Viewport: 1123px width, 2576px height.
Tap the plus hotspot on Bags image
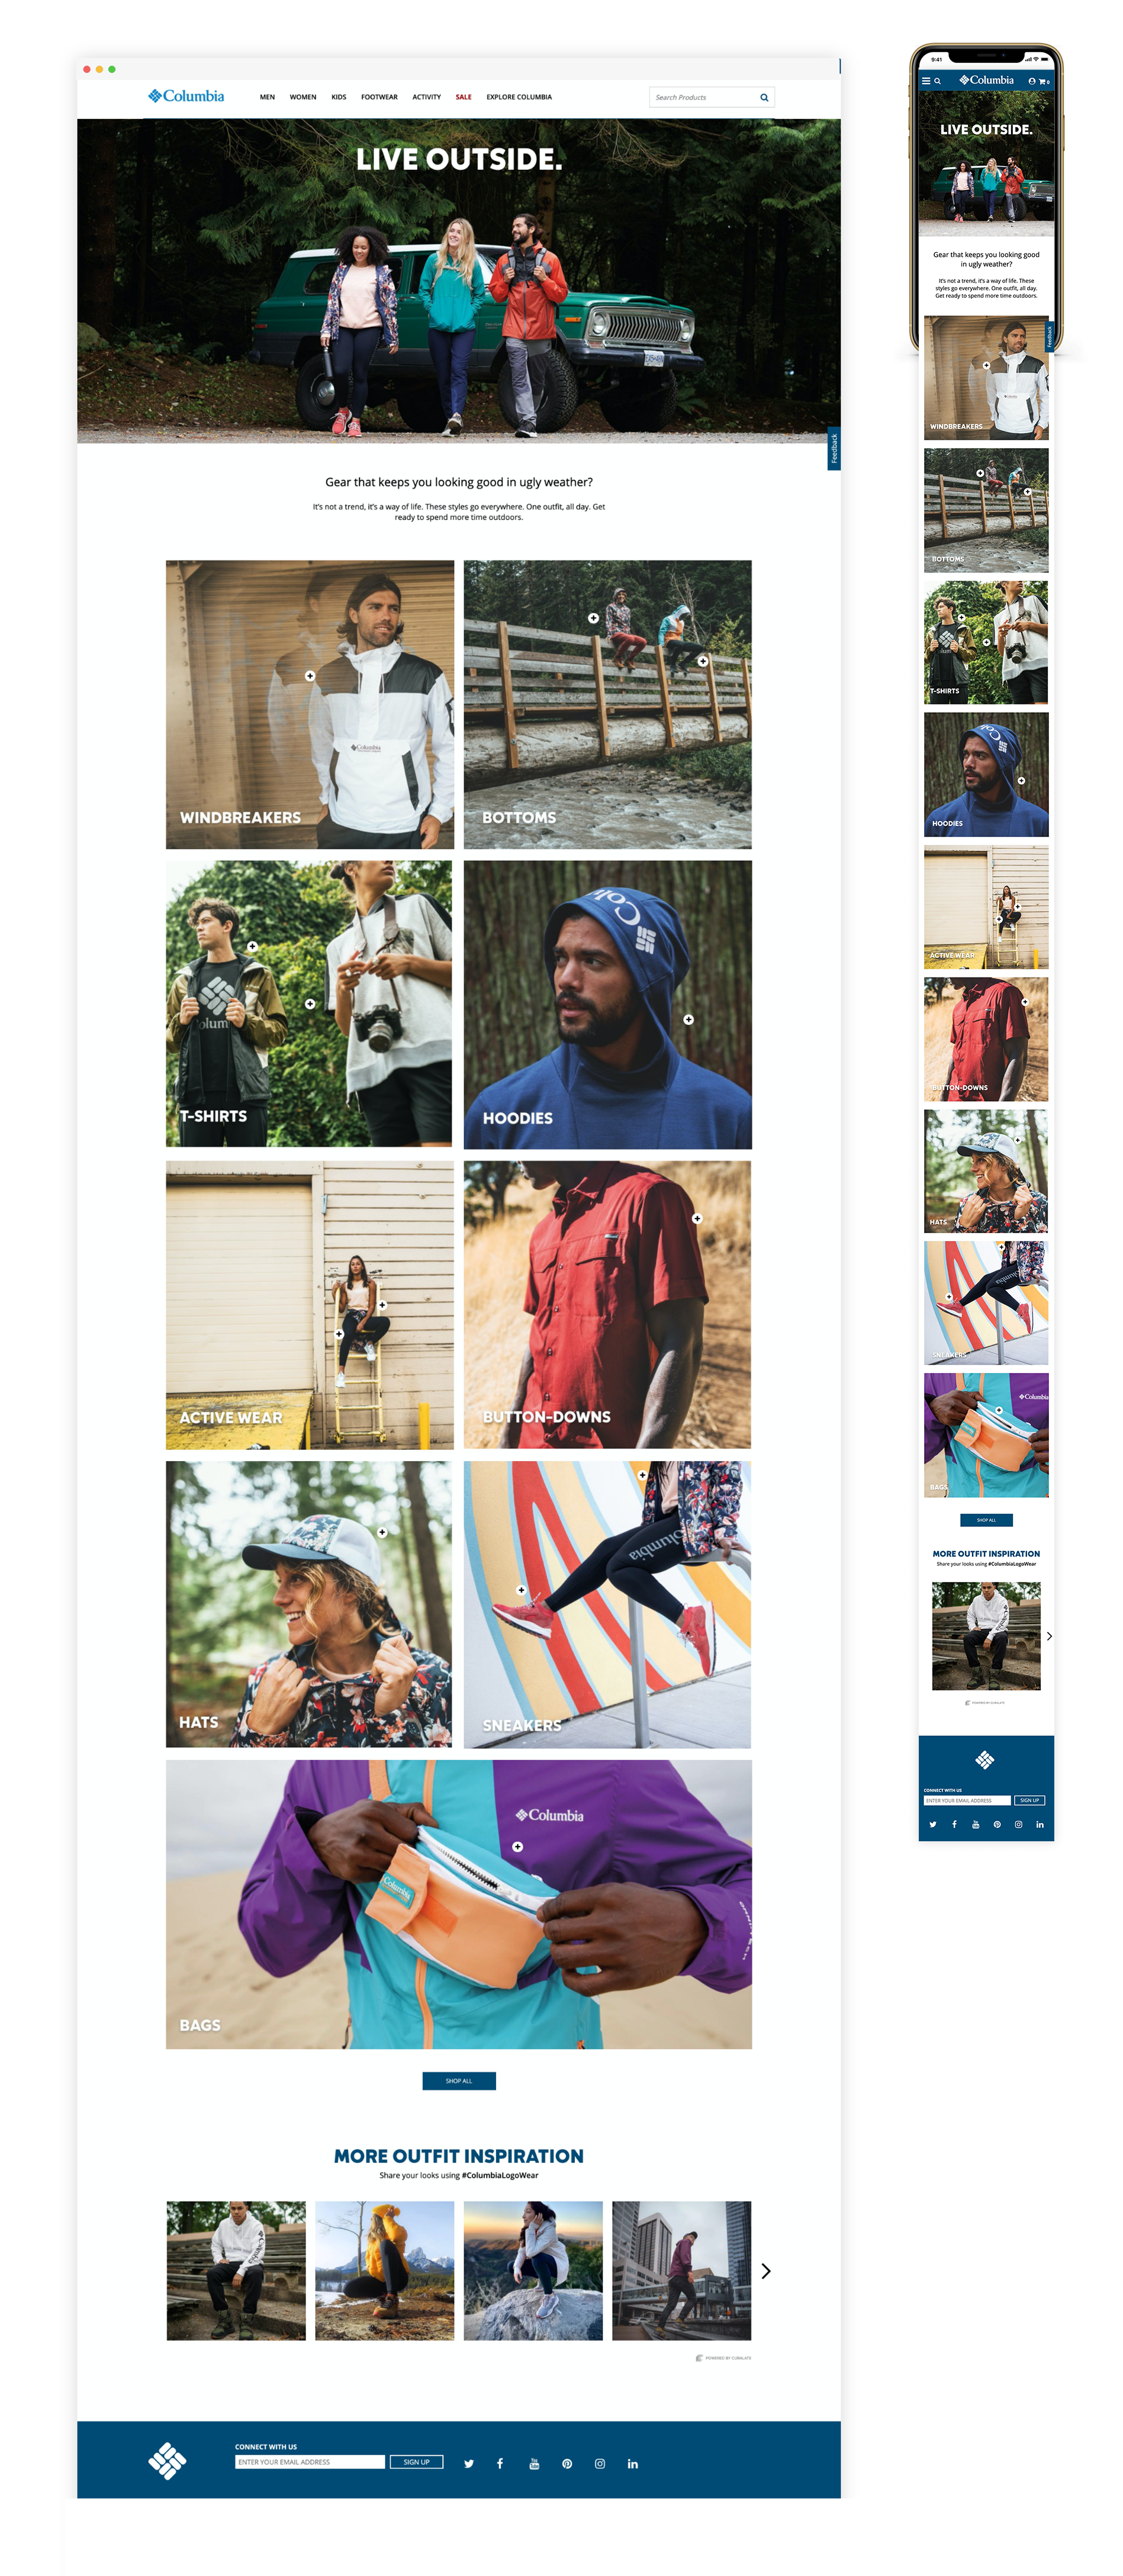[x=517, y=1846]
